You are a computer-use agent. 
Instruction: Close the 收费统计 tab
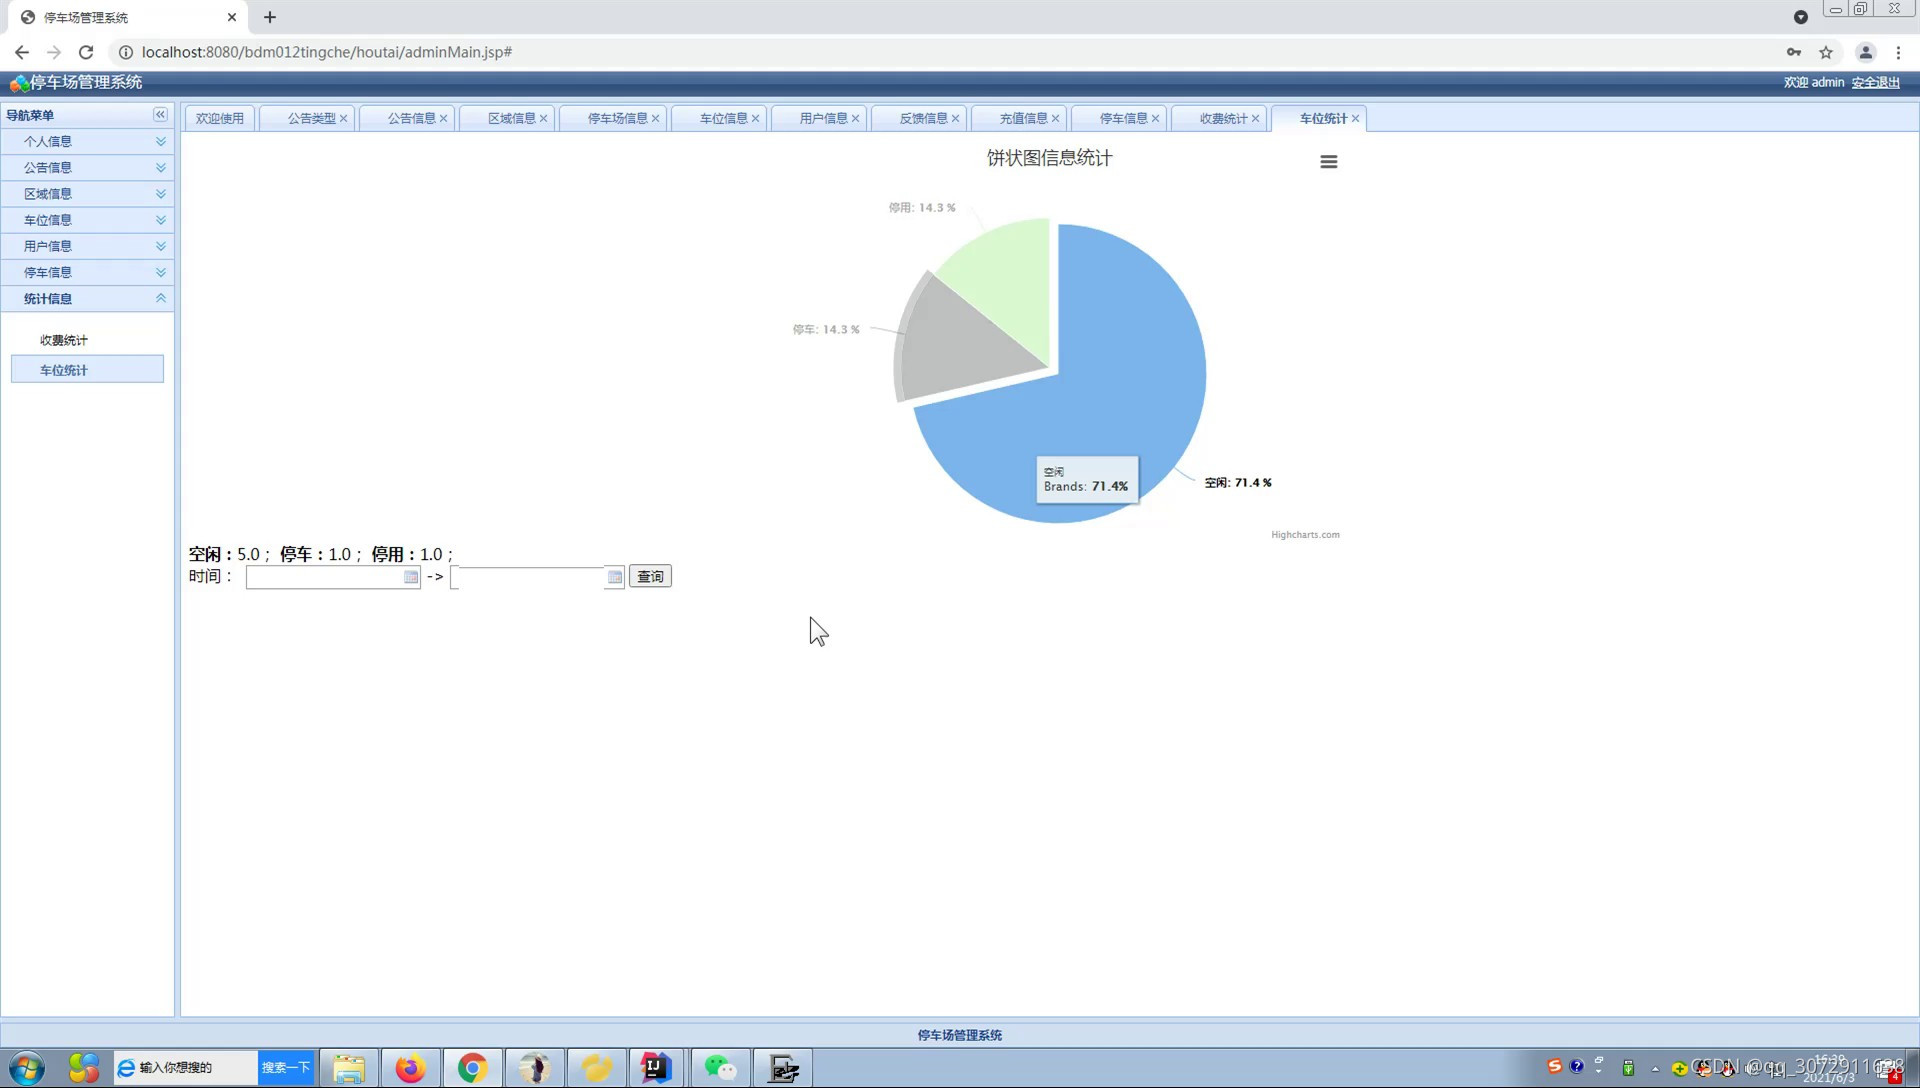(1256, 119)
